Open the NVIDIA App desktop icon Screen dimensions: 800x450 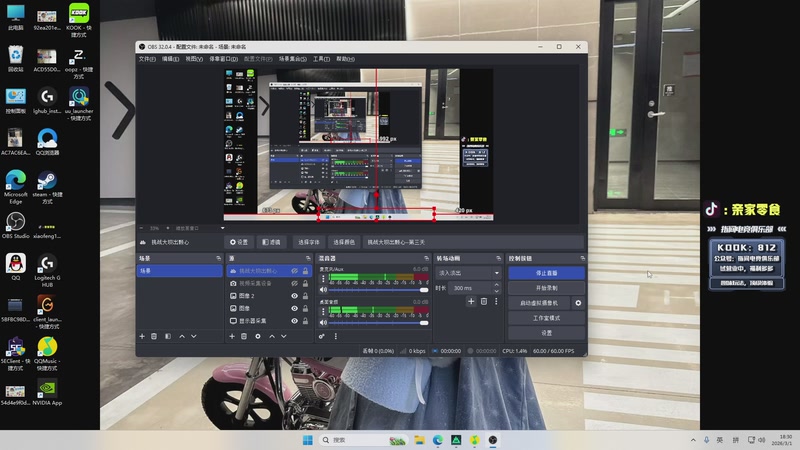[x=47, y=392]
